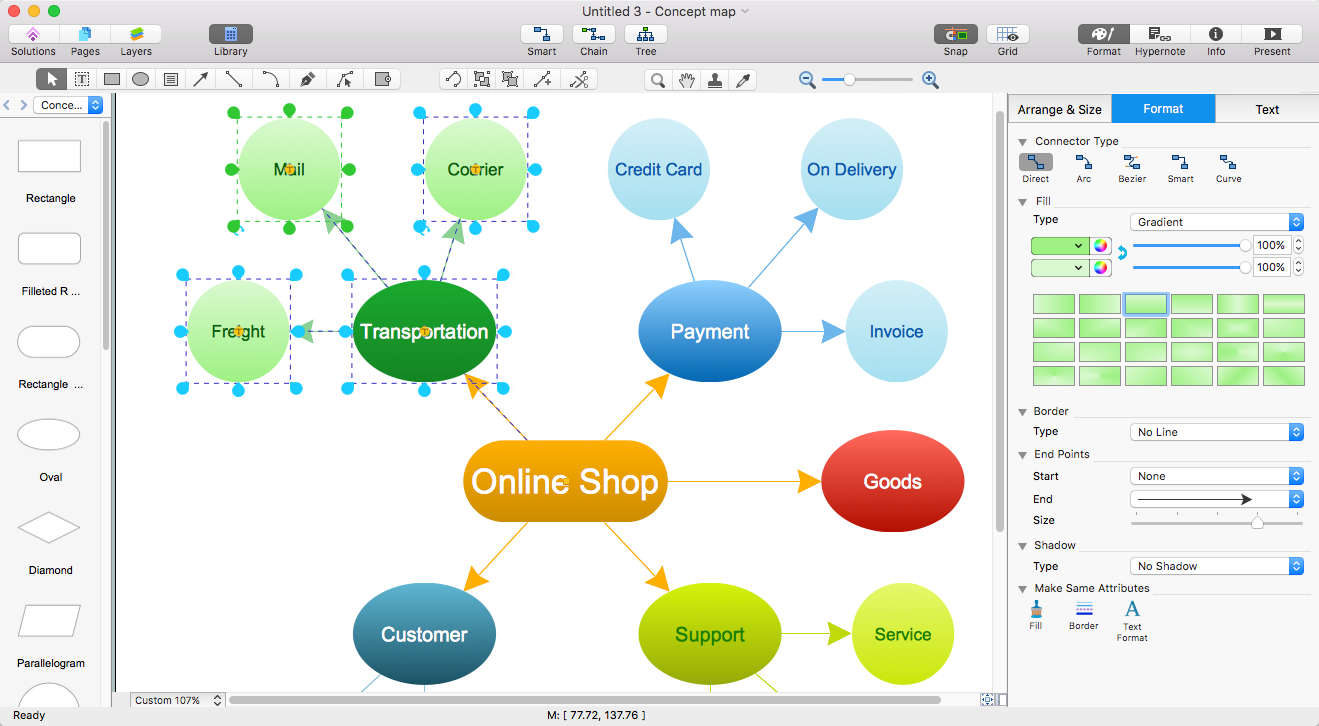1319x726 pixels.
Task: Apply Make Same Text Format attribute
Action: point(1132,620)
